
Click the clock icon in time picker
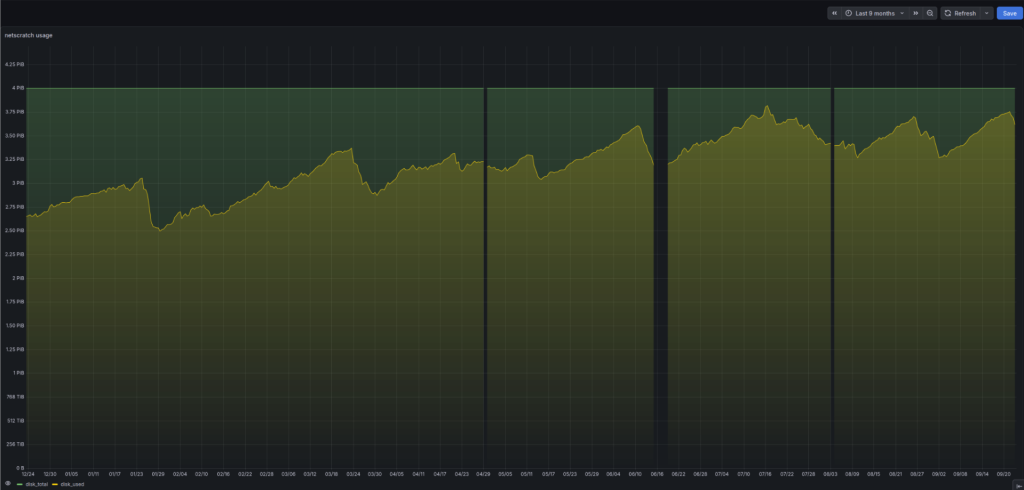point(848,13)
